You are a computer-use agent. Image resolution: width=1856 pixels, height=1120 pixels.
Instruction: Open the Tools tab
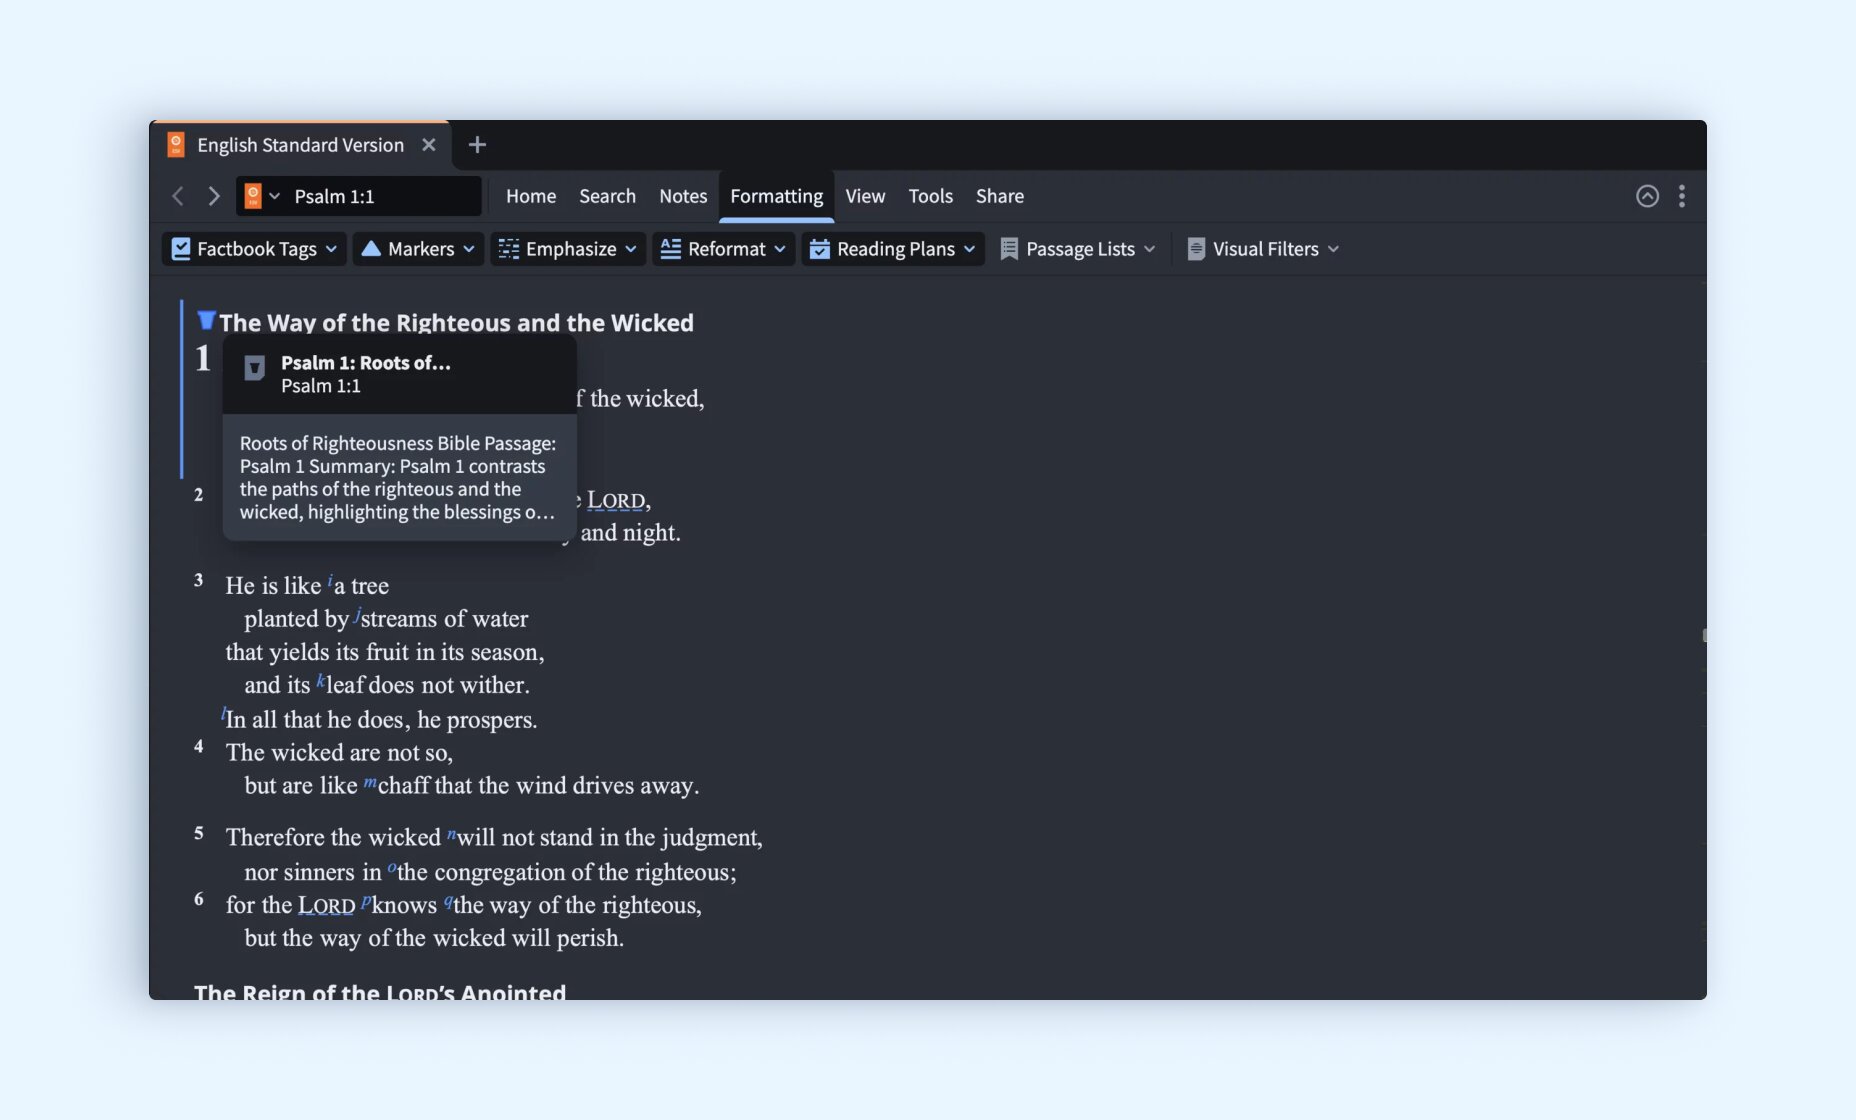[930, 196]
